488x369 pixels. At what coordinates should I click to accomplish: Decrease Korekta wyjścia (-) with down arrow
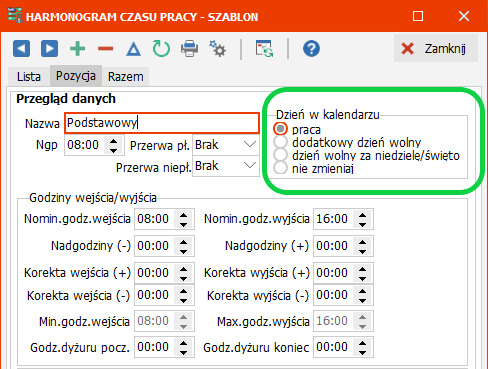(x=363, y=300)
